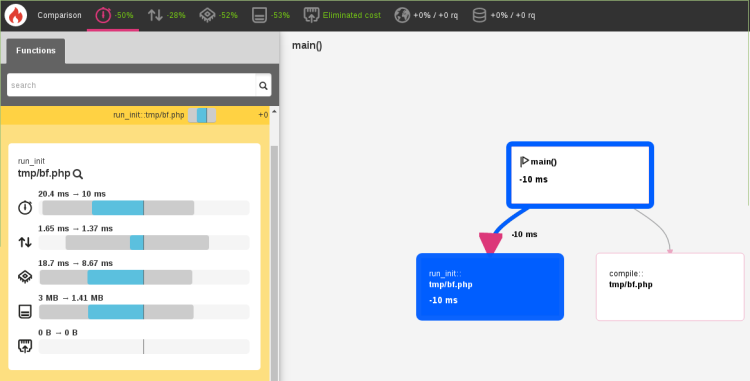Click the search magnifier button
Image resolution: width=750 pixels, height=381 pixels.
point(263,85)
